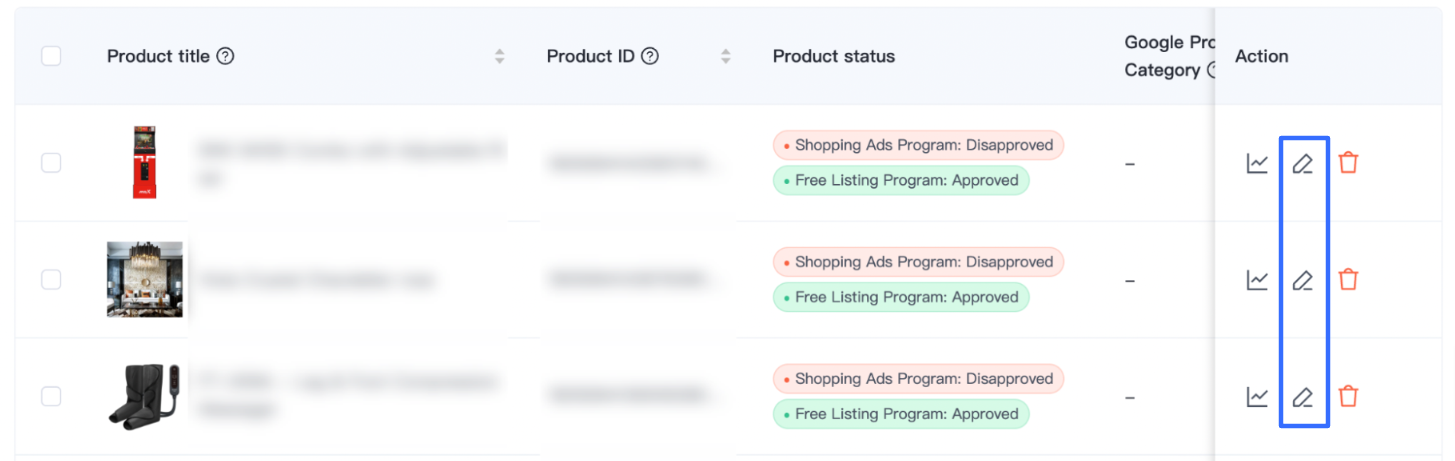This screenshot has width=1455, height=461.
Task: Click Product title help question mark icon
Action: tap(226, 56)
